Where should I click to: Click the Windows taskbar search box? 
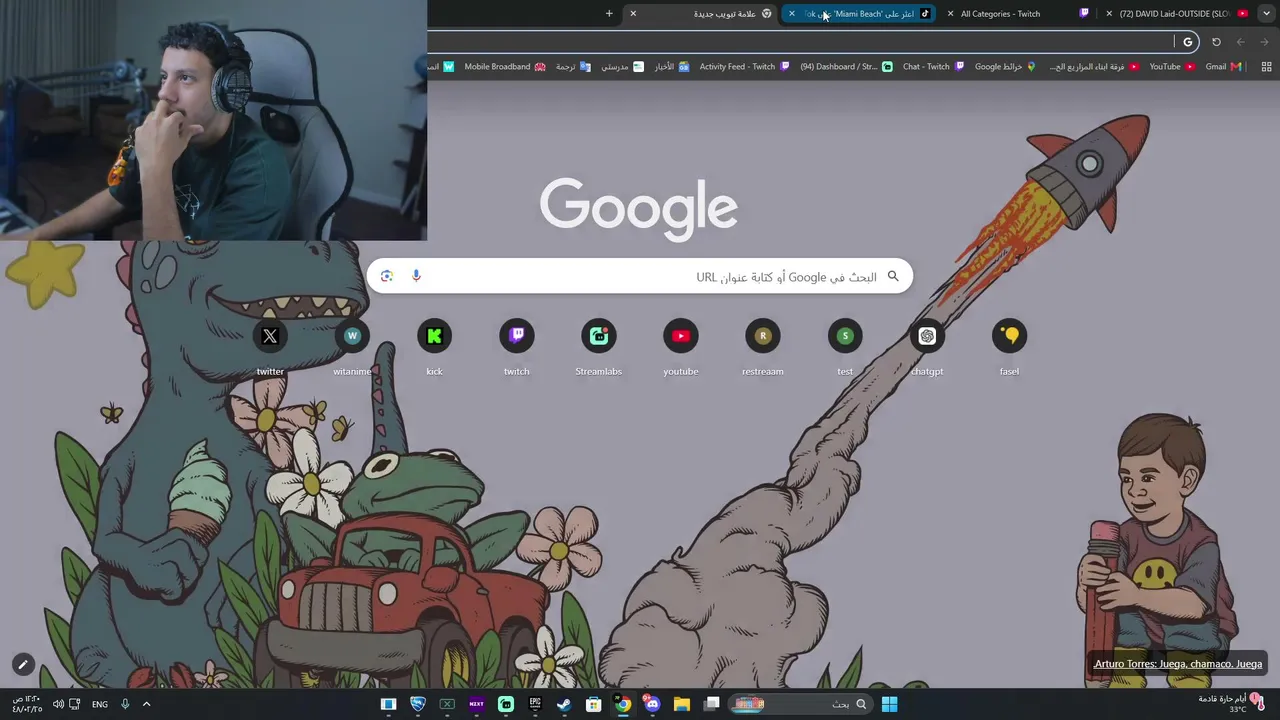(800, 704)
